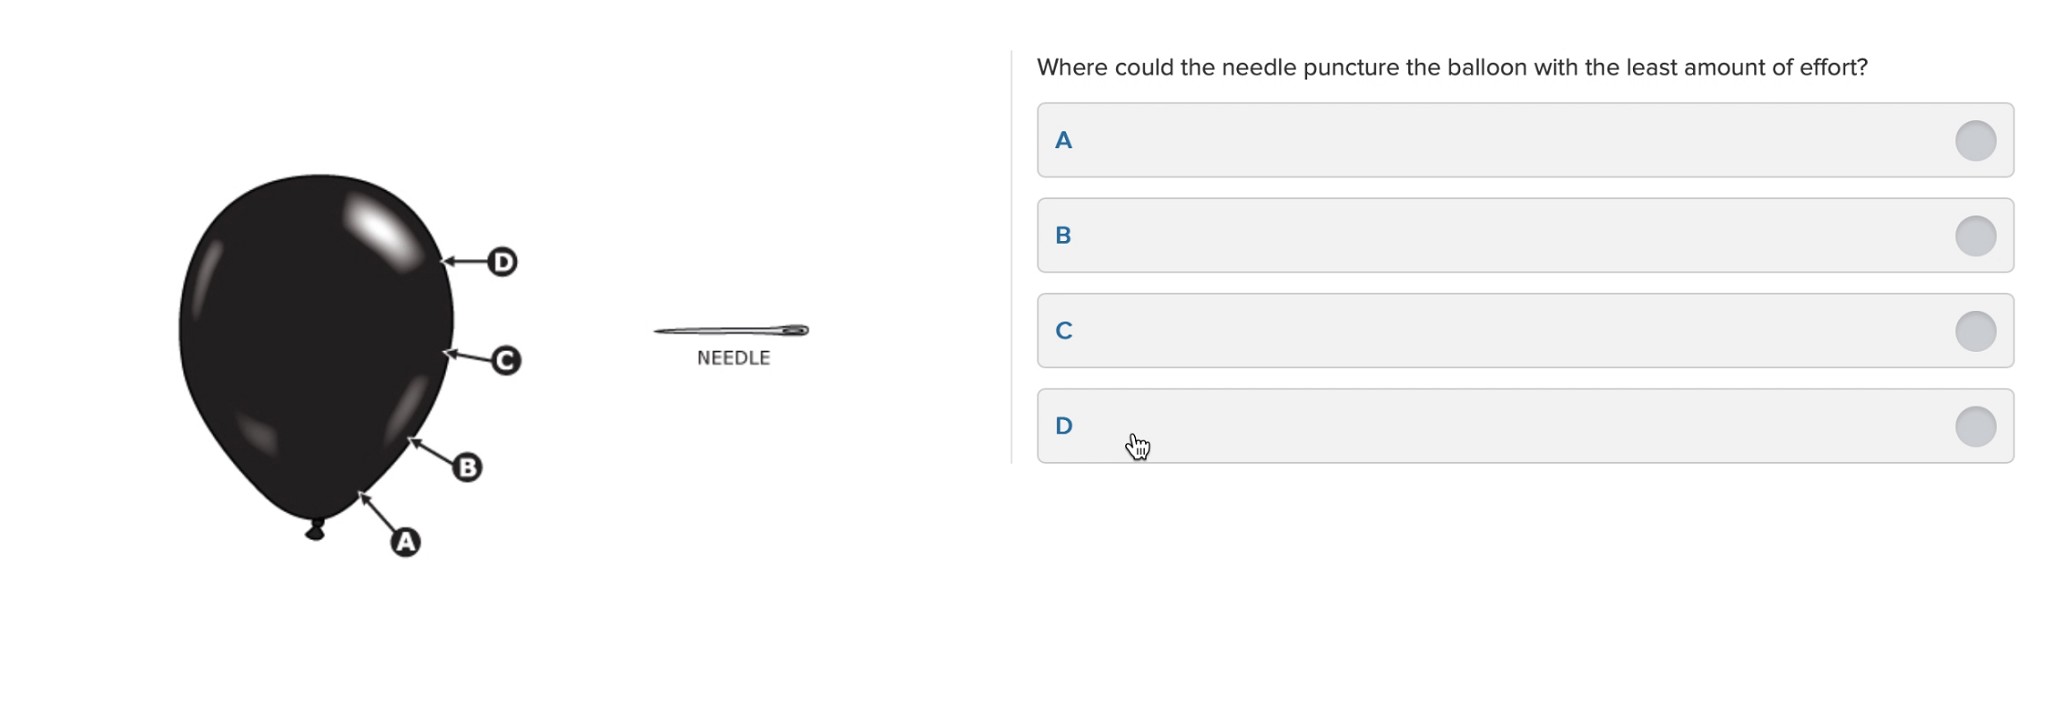This screenshot has width=2048, height=702.
Task: Choose the answer option labeled D
Action: pyautogui.click(x=1525, y=426)
